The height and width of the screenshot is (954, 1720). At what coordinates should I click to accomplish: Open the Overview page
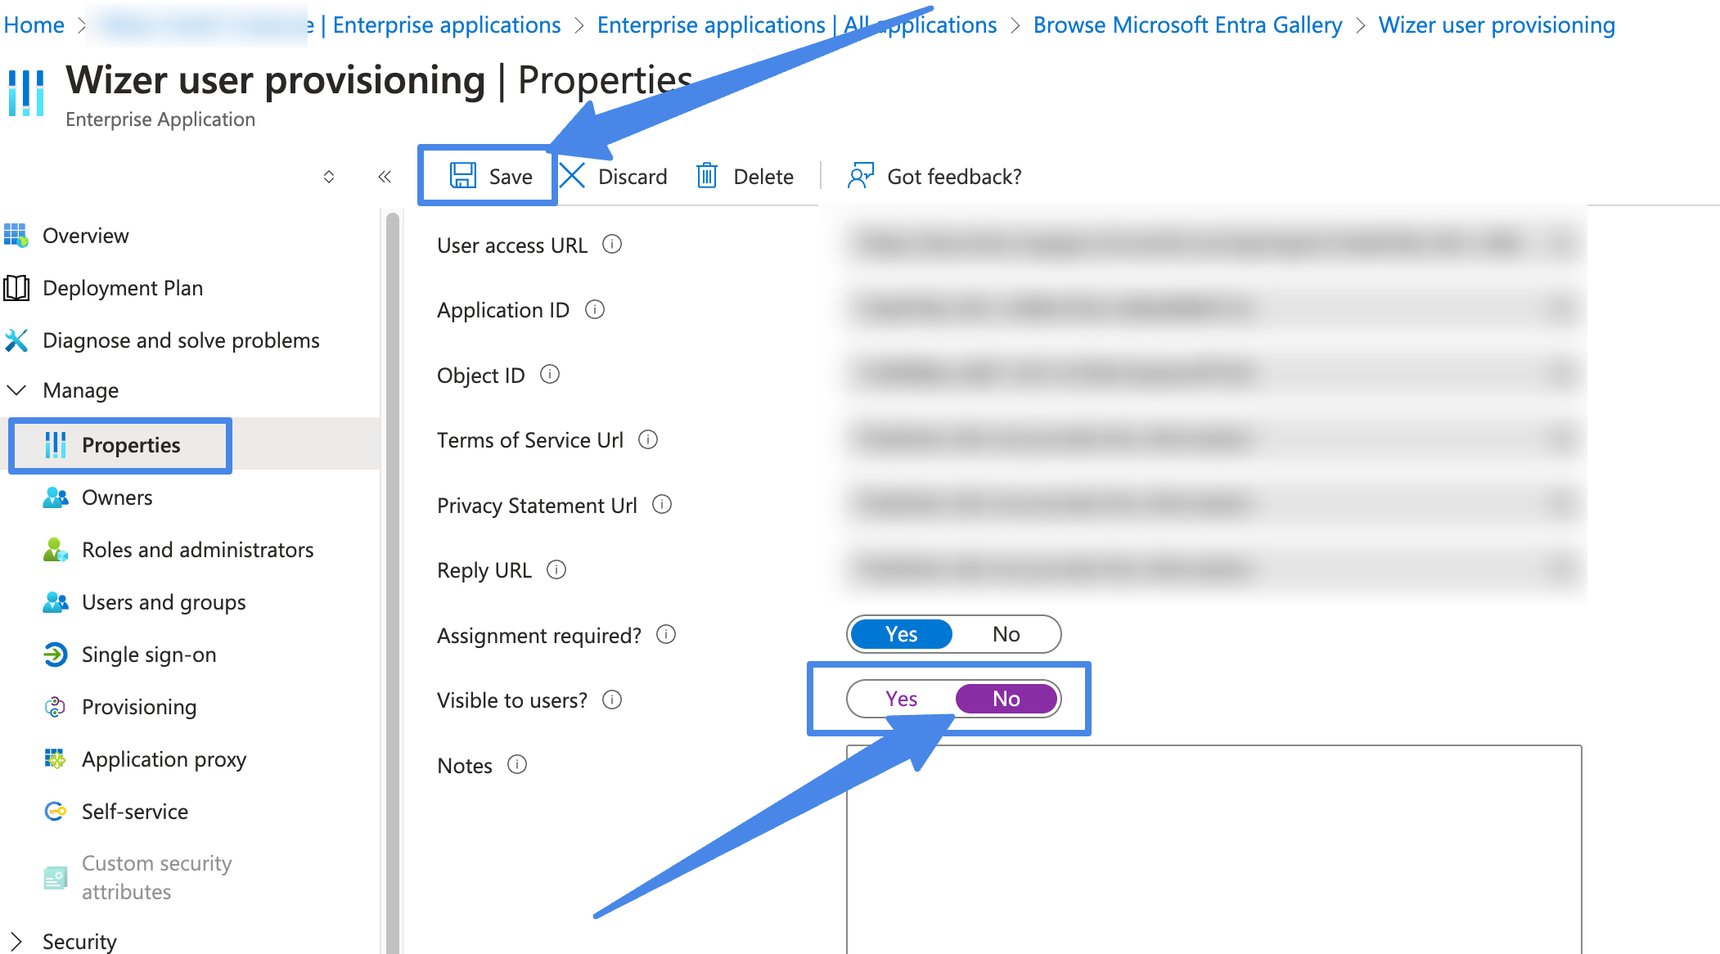click(86, 235)
